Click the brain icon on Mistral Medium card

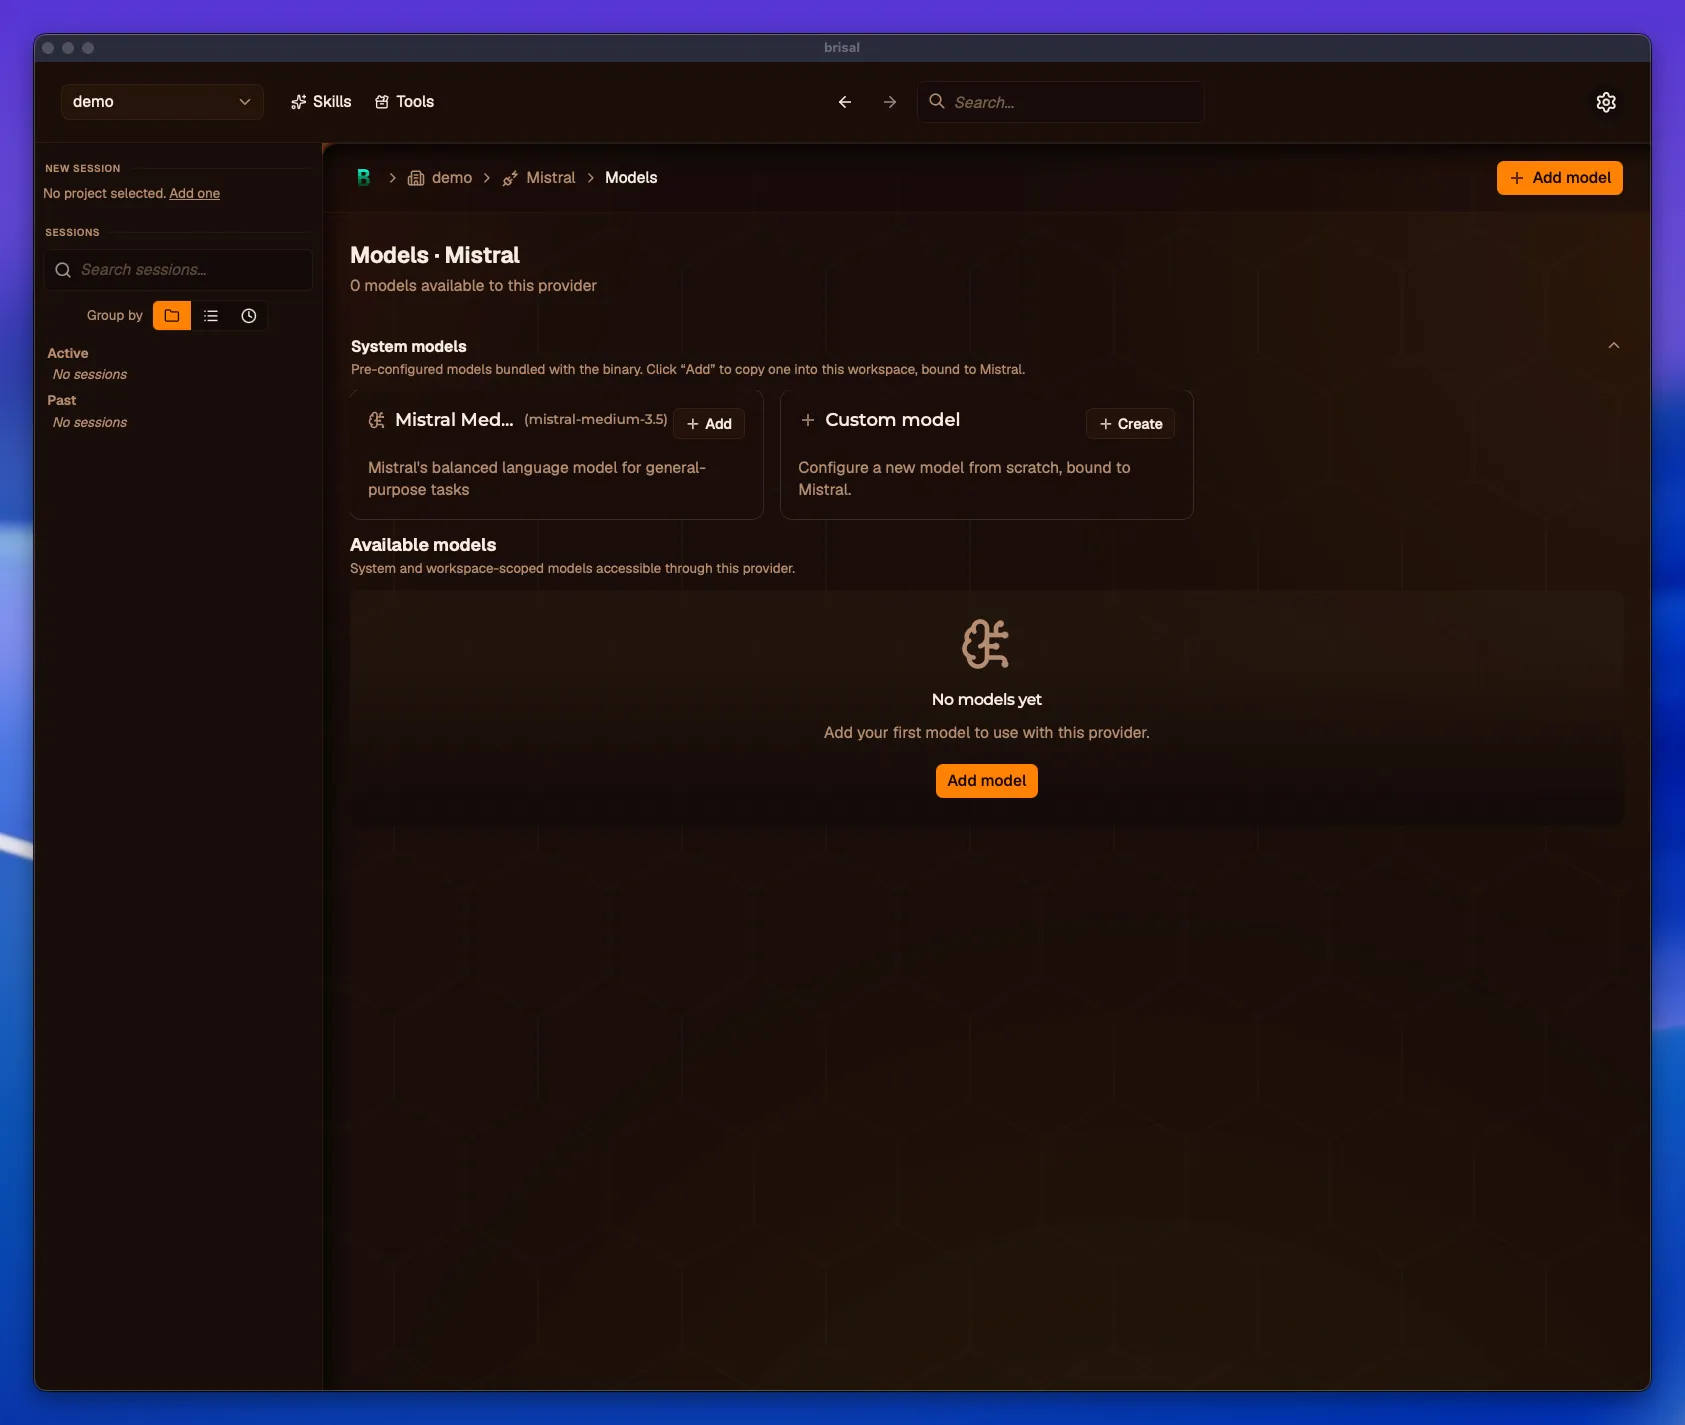[377, 420]
